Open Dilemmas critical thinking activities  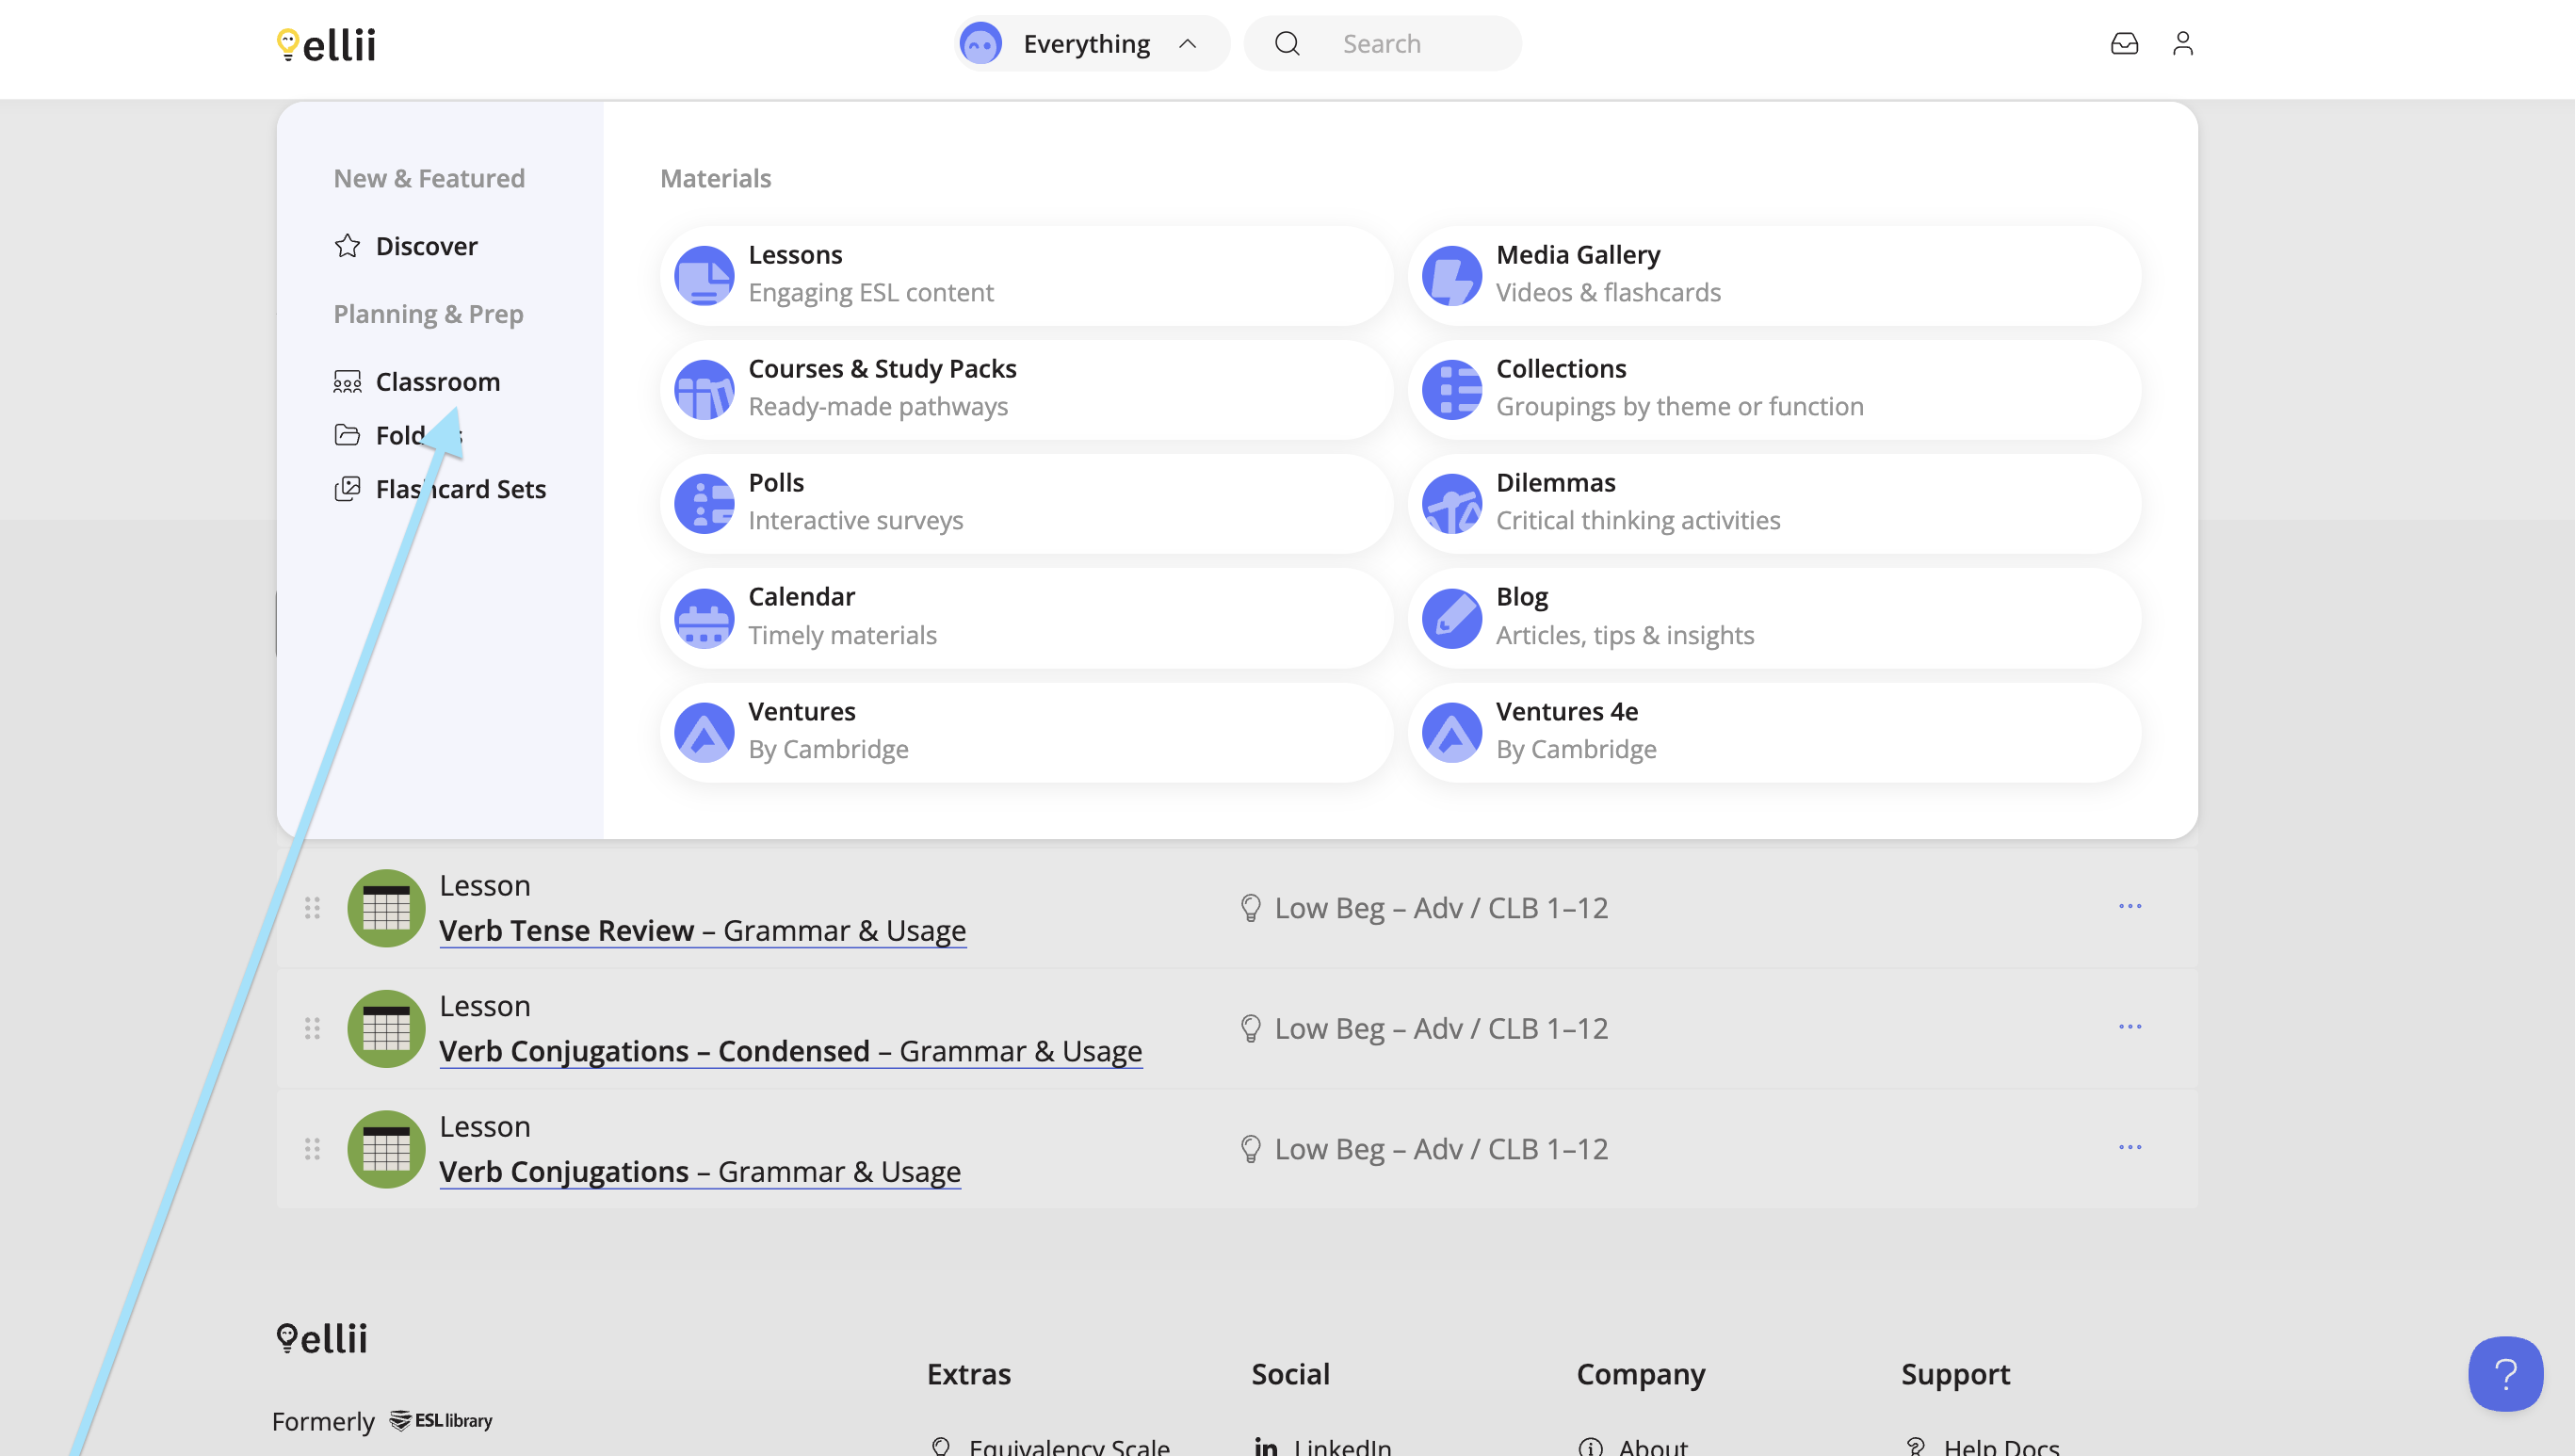pos(1774,503)
